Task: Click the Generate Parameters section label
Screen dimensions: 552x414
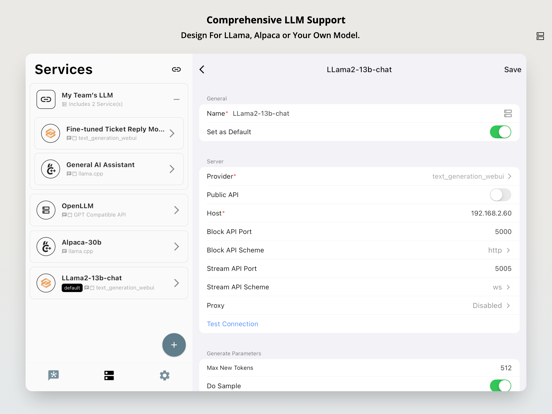Action: [234, 353]
